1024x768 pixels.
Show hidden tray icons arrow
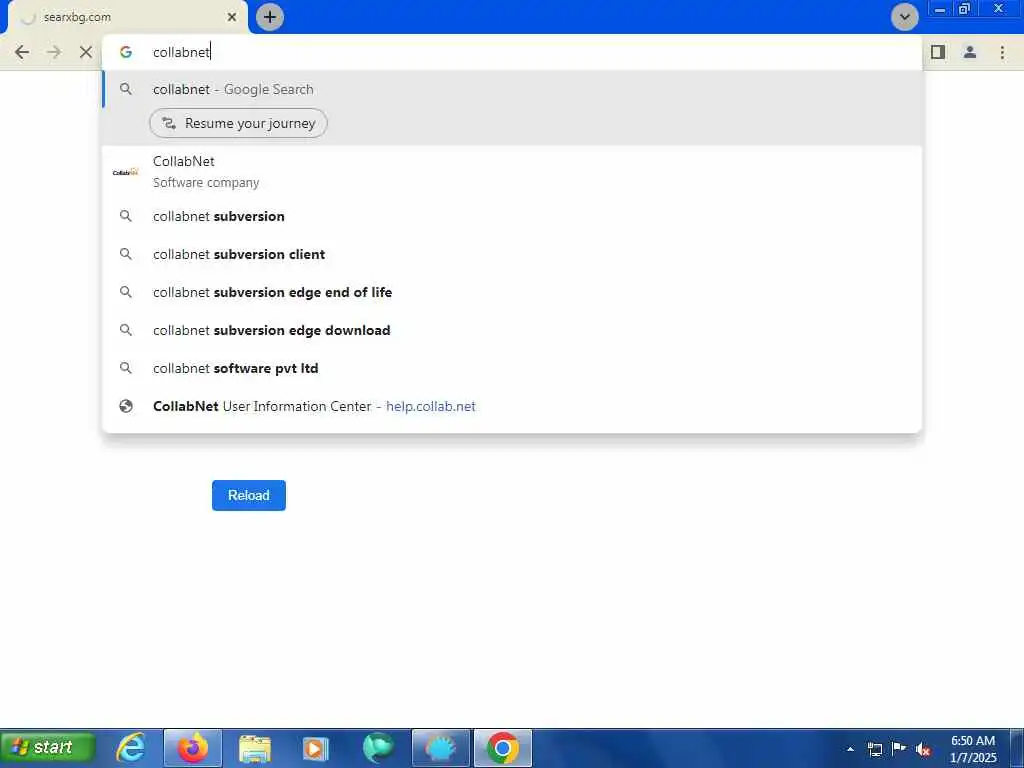pos(850,749)
